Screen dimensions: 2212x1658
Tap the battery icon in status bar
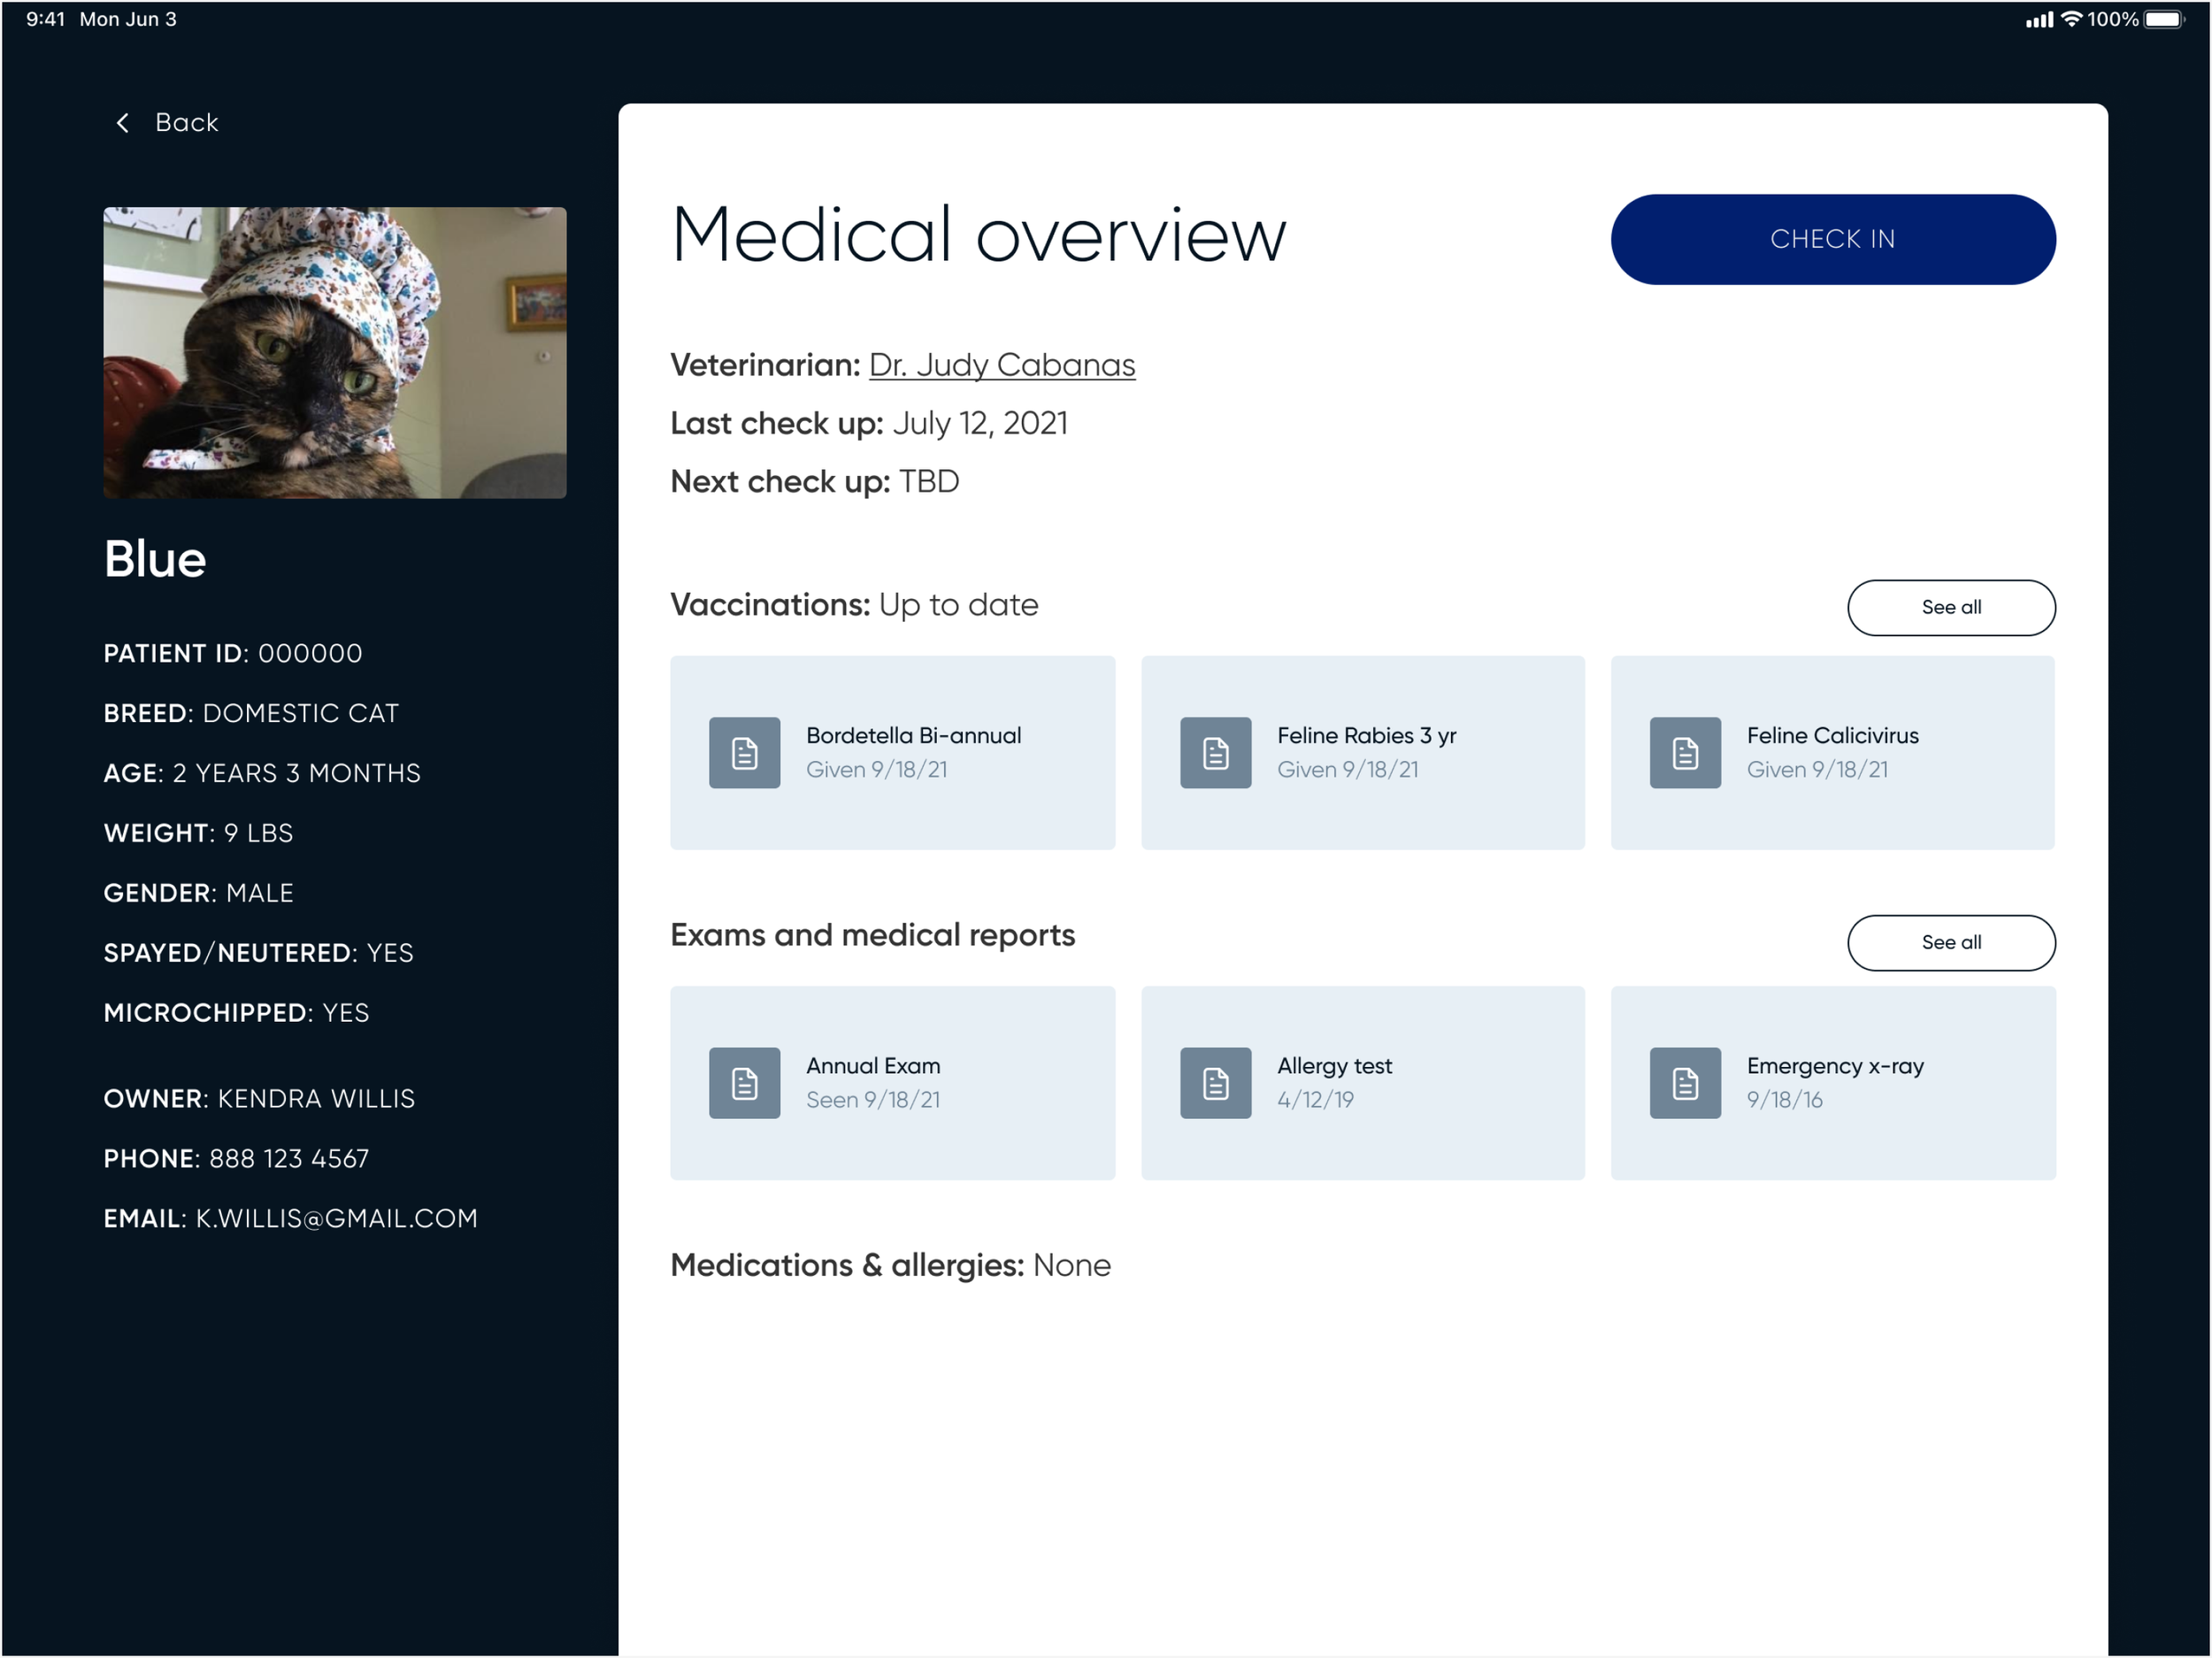[2164, 20]
